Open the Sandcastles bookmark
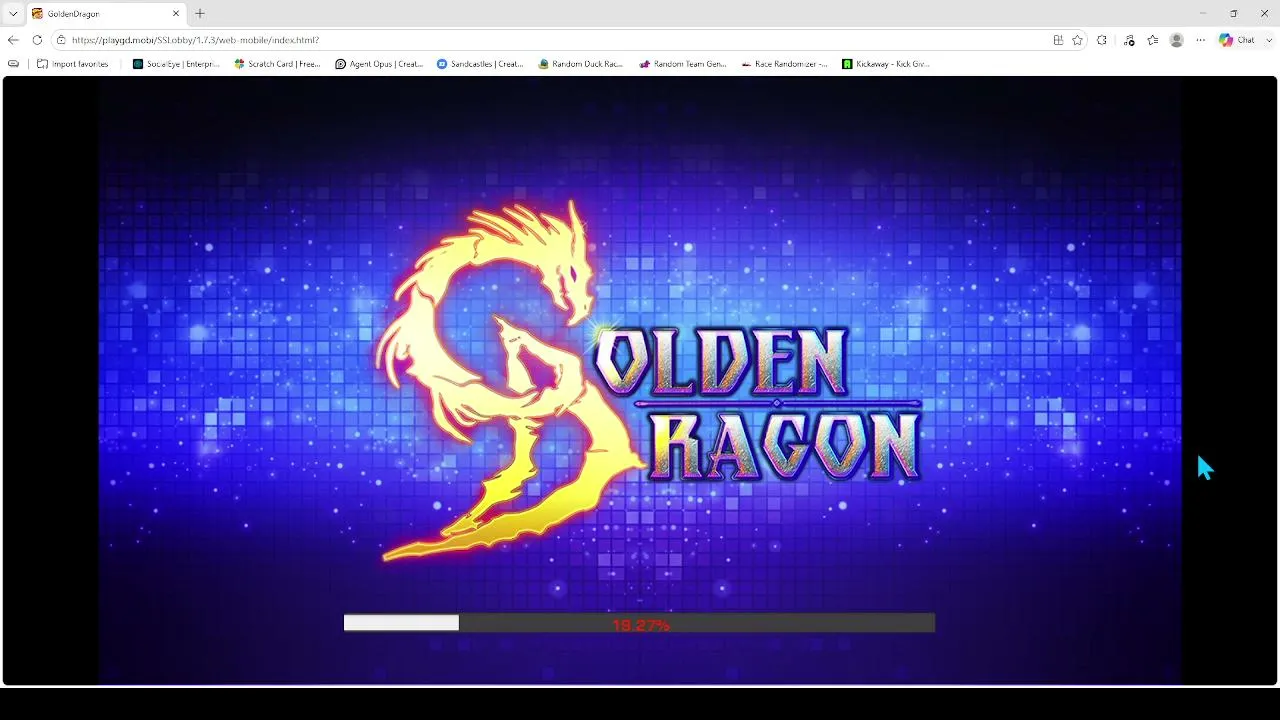This screenshot has height=720, width=1280. (480, 64)
